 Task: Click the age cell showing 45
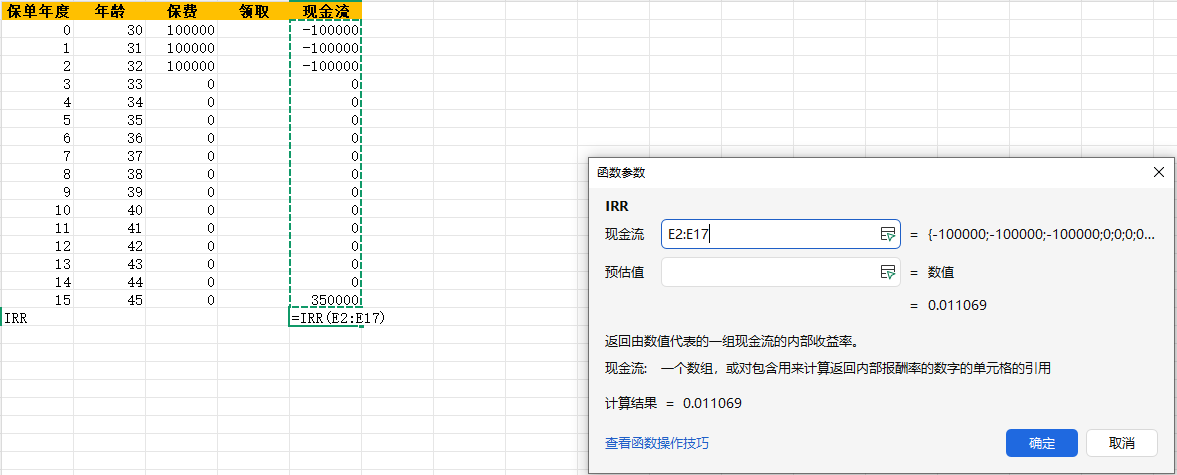[x=109, y=300]
